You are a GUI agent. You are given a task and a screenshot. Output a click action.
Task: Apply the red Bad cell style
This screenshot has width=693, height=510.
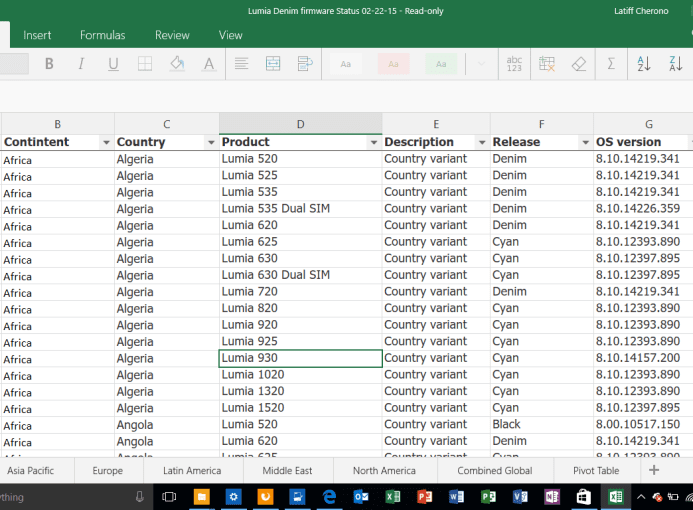click(393, 64)
